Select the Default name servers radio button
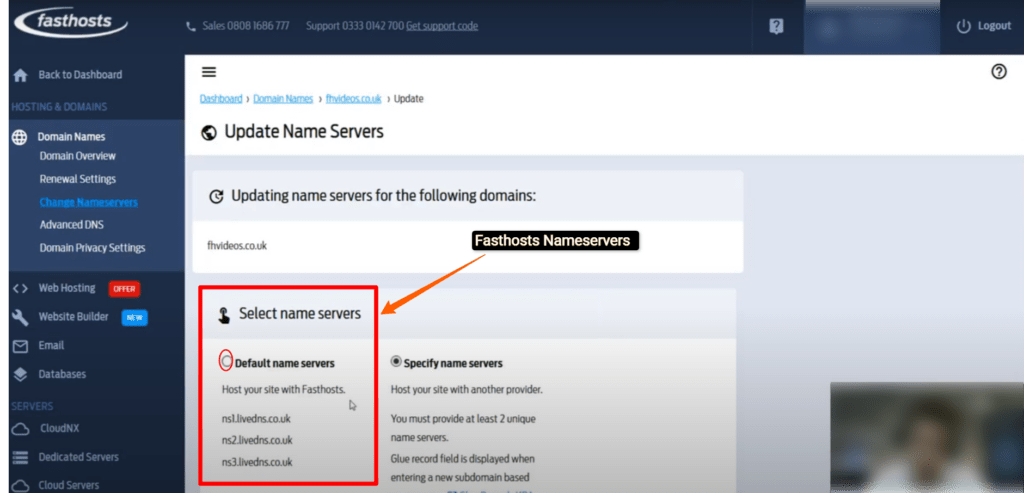Viewport: 1024px width, 493px height. click(x=226, y=361)
